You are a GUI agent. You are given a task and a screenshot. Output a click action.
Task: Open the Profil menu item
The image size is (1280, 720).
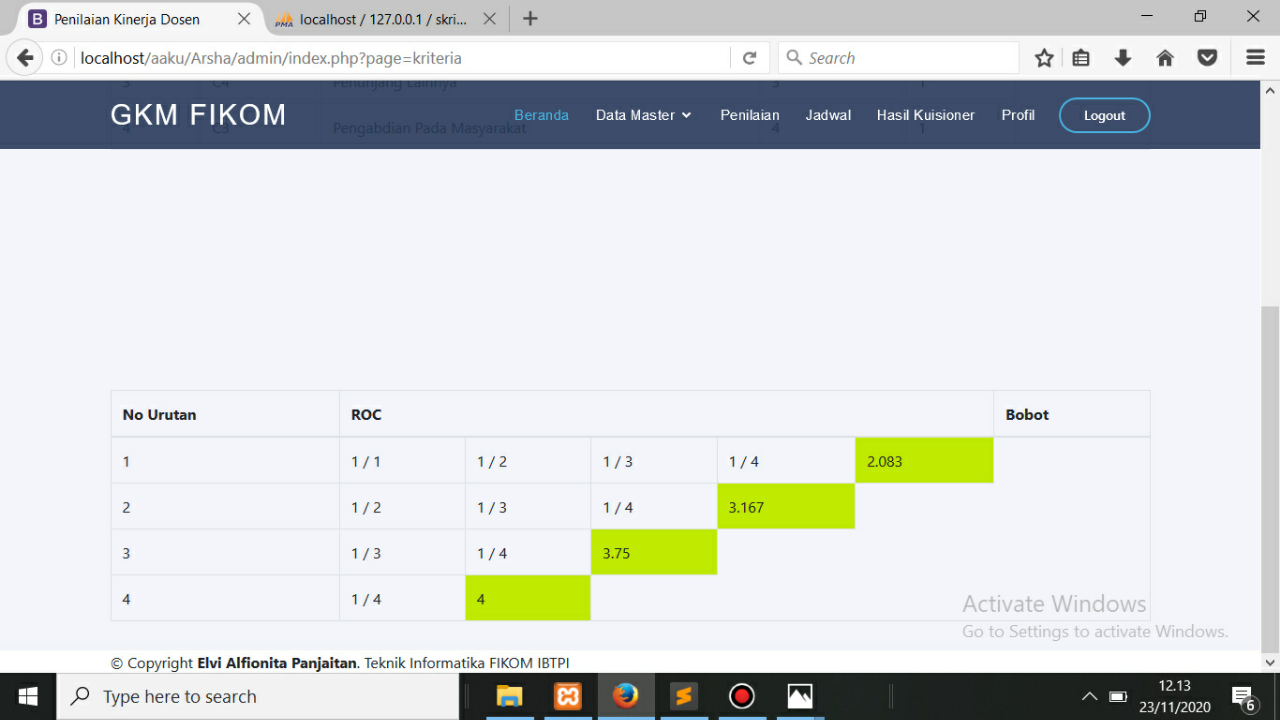pos(1018,115)
